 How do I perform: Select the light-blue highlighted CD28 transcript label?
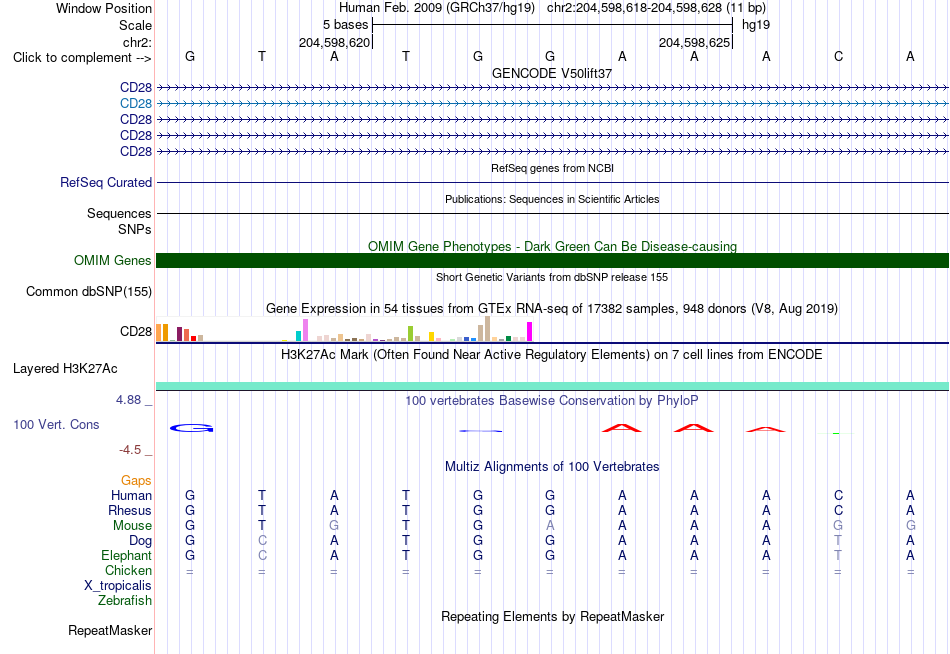tap(136, 104)
